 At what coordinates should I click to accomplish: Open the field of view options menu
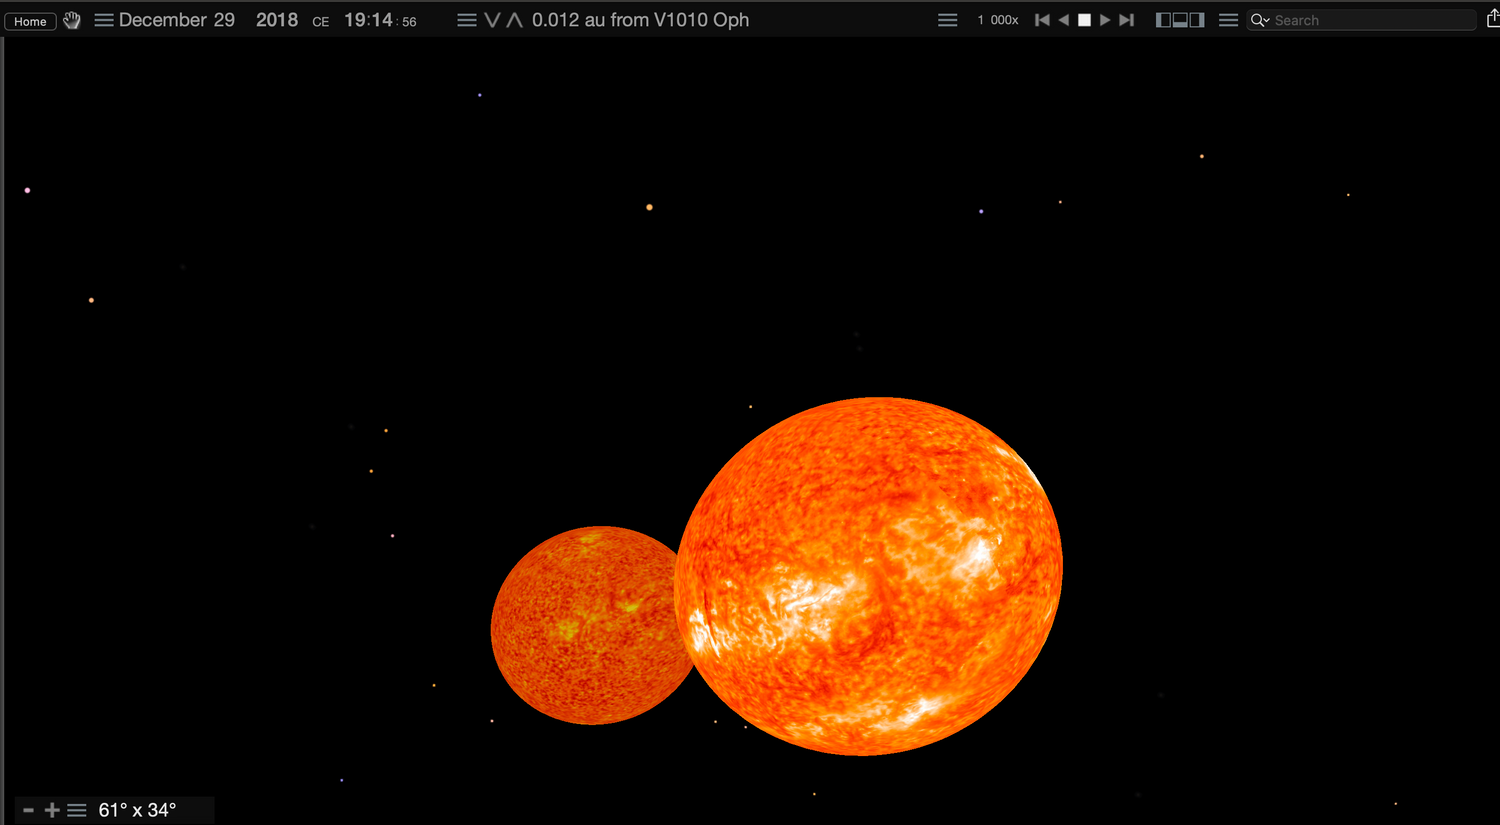(x=77, y=810)
